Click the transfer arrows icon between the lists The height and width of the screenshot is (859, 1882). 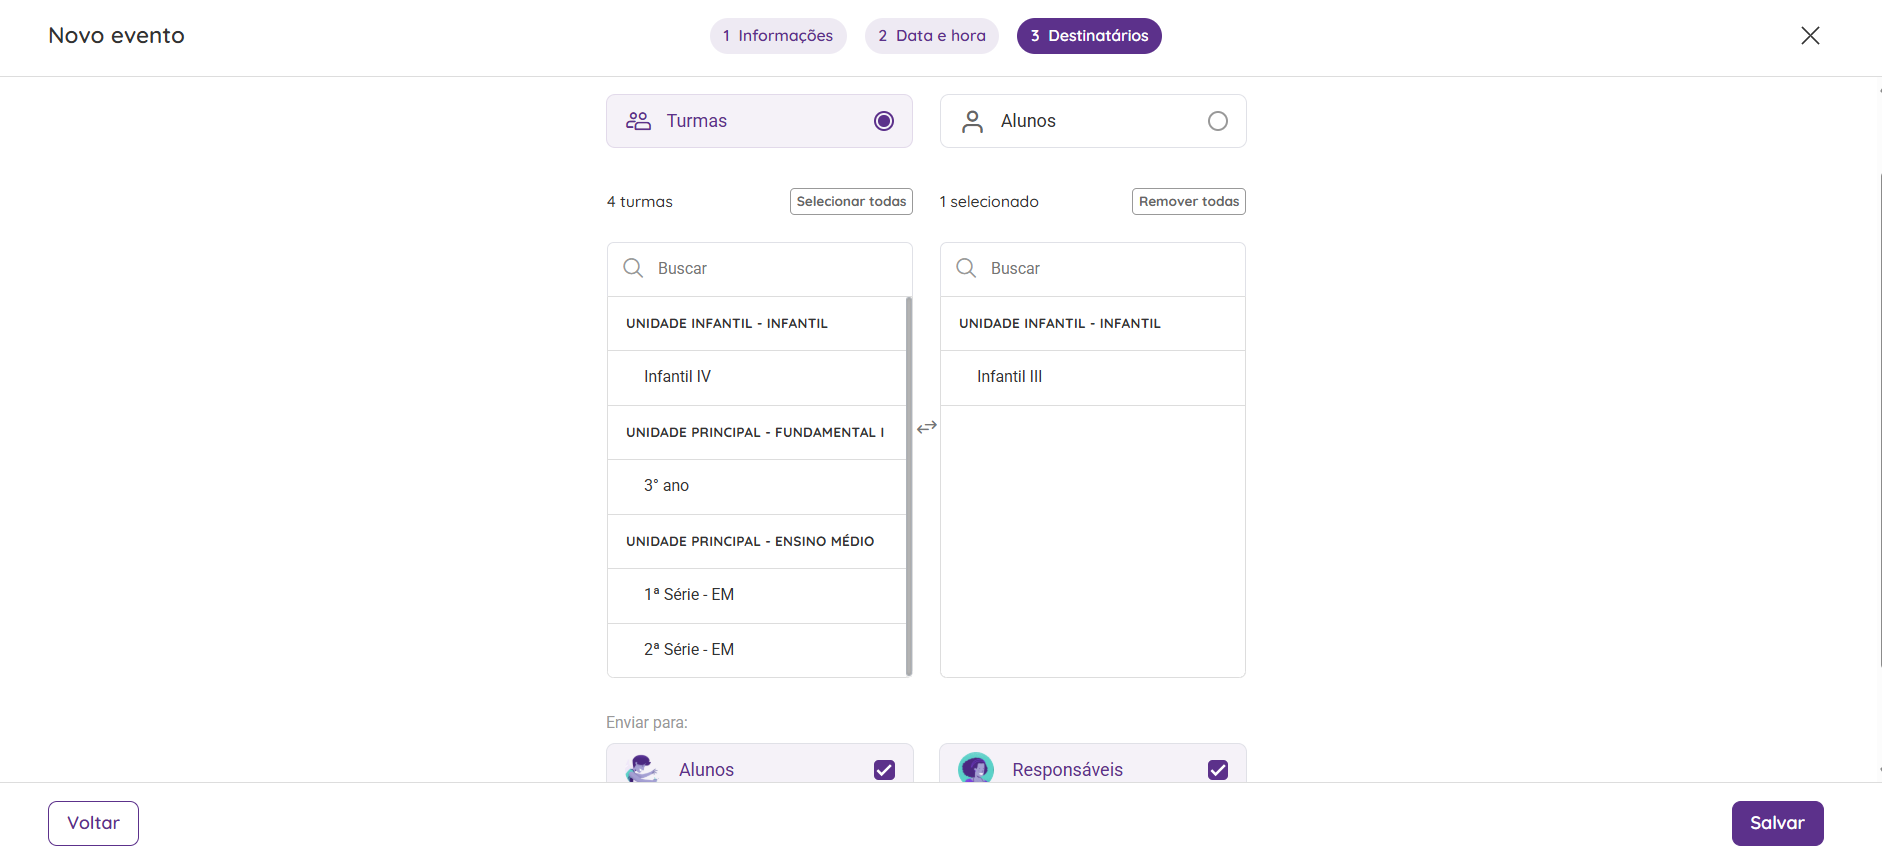click(927, 427)
